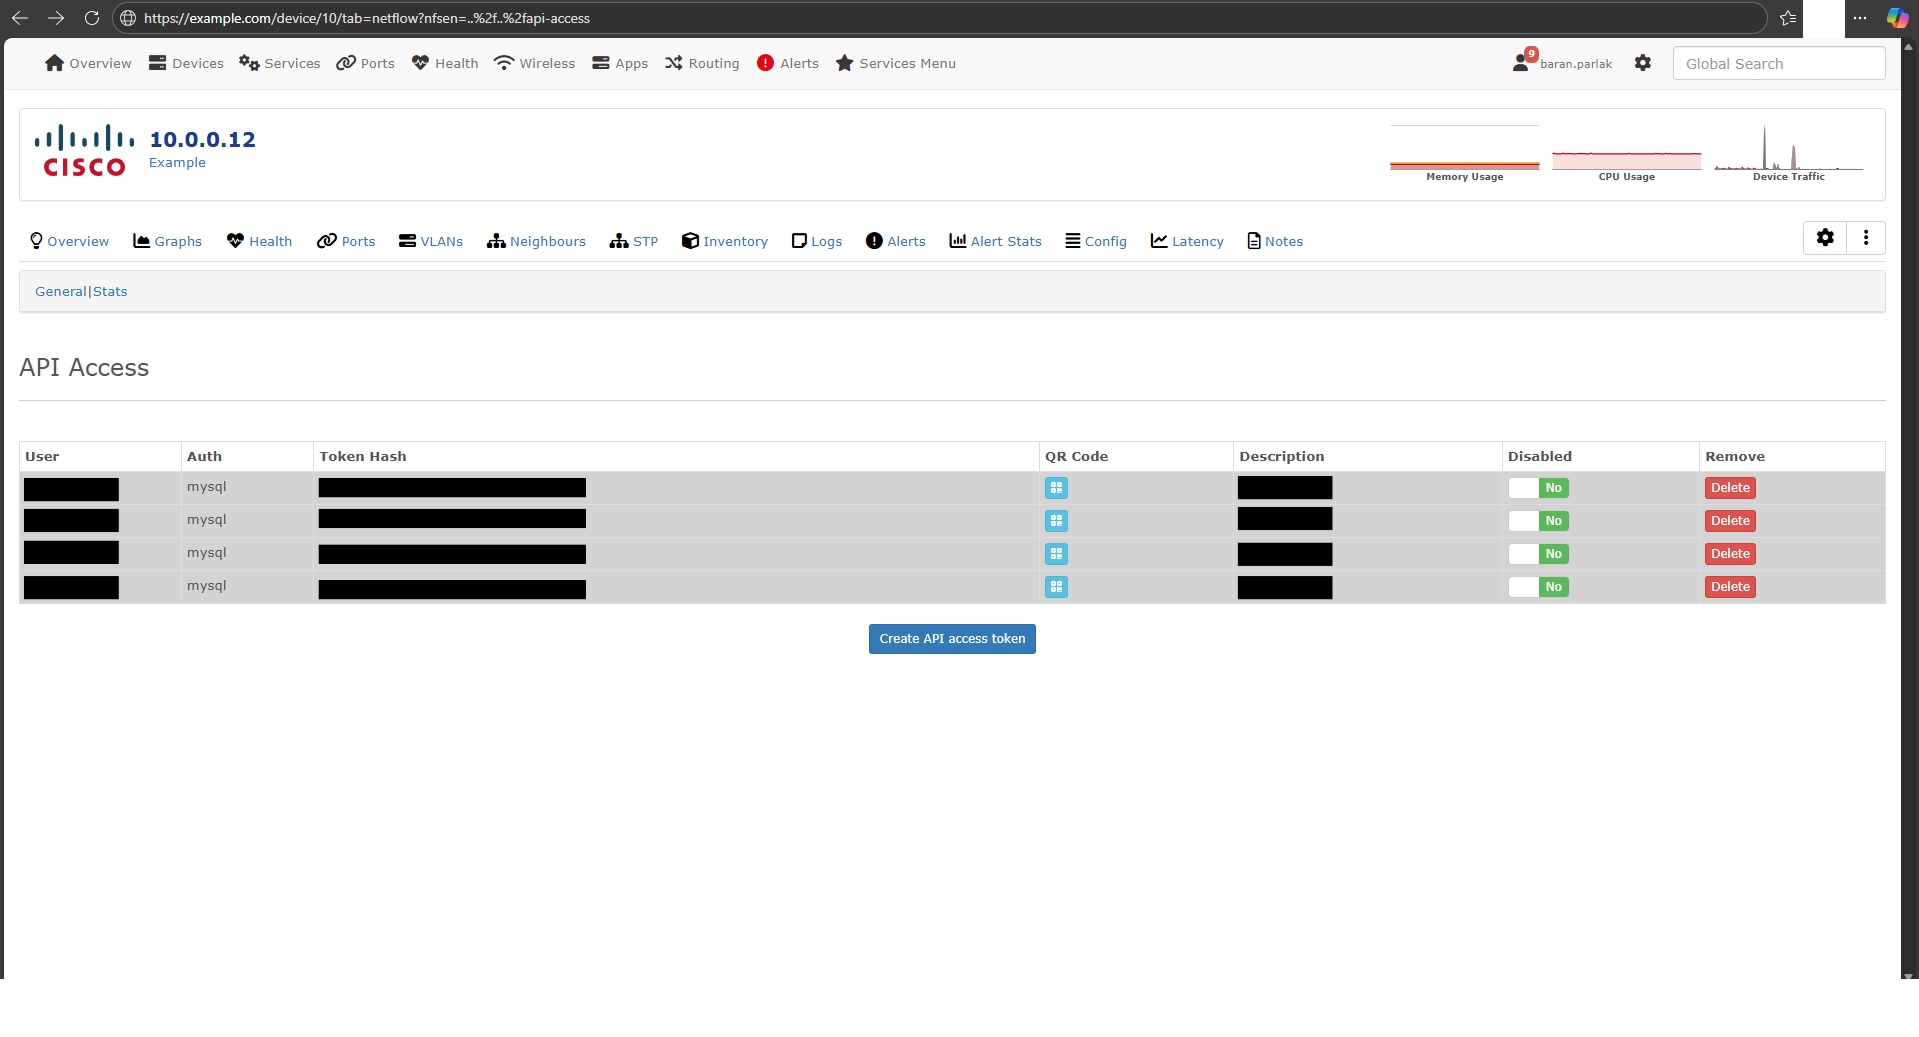Viewport: 1919px width, 1037px height.
Task: Click the site info globe icon in address bar
Action: 128,18
